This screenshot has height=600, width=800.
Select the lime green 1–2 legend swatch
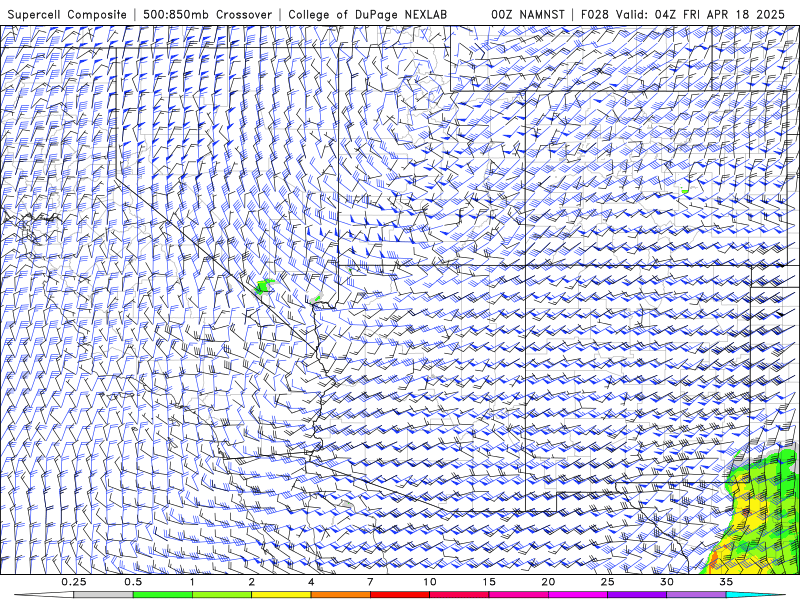221,595
